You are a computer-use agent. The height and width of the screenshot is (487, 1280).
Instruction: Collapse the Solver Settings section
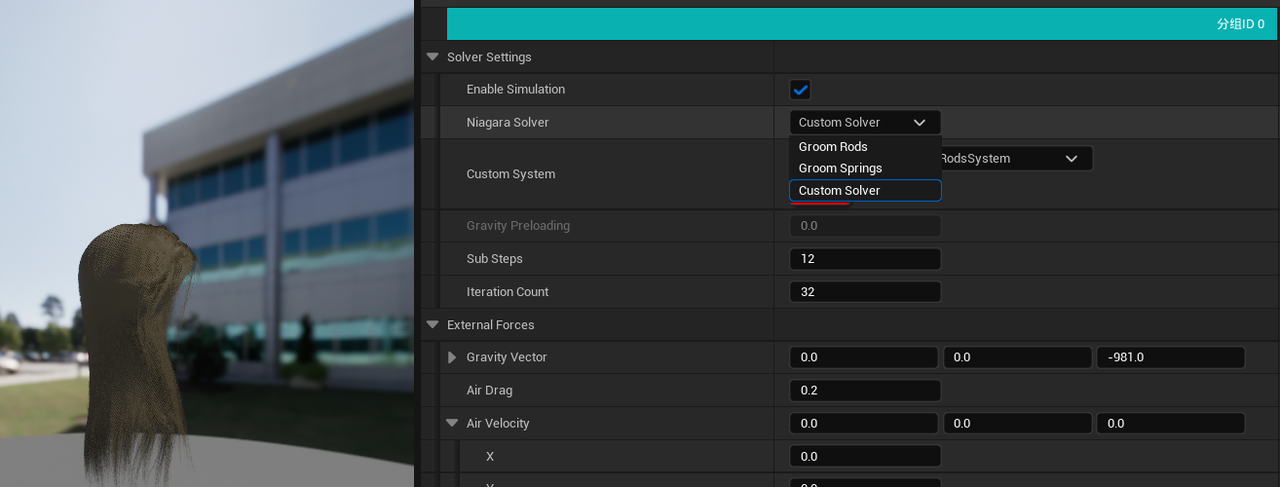433,57
